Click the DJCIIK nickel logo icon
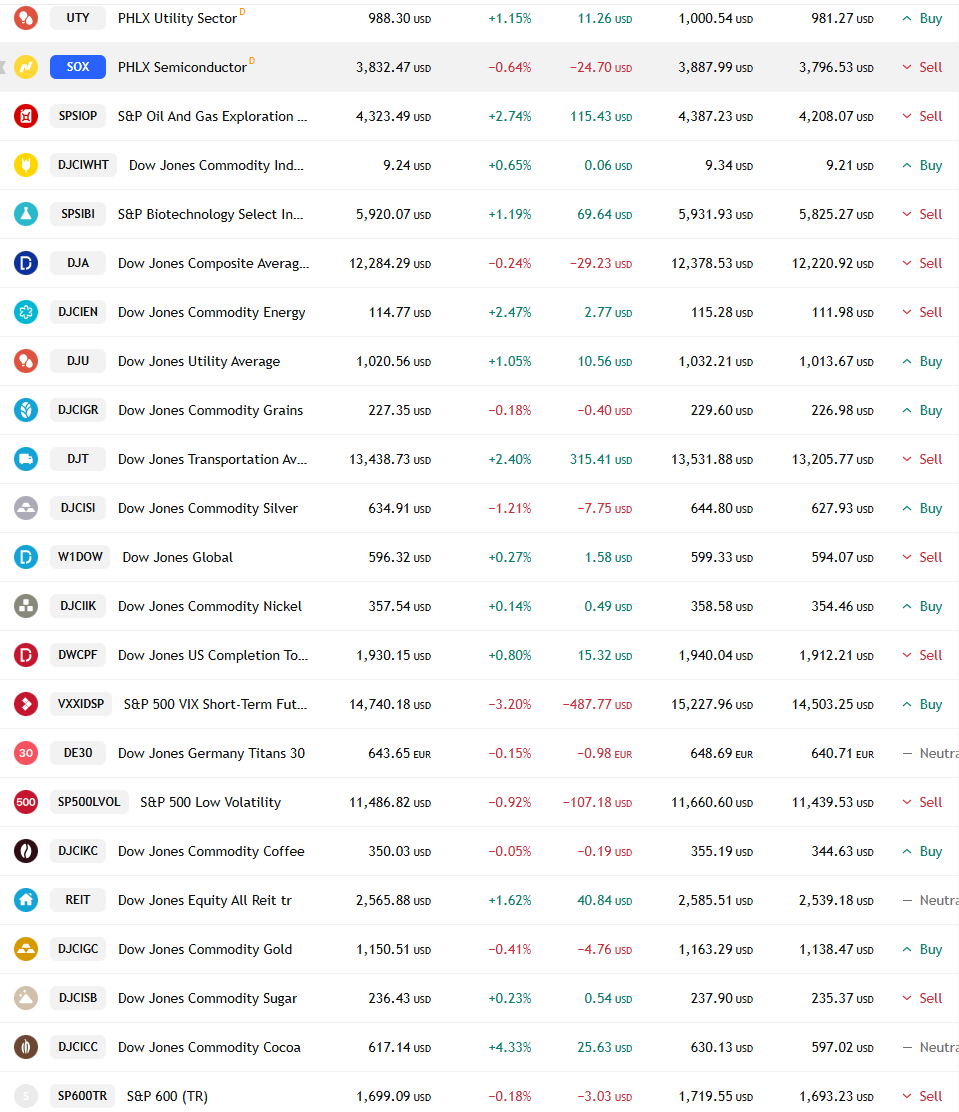The height and width of the screenshot is (1112, 959). (26, 605)
